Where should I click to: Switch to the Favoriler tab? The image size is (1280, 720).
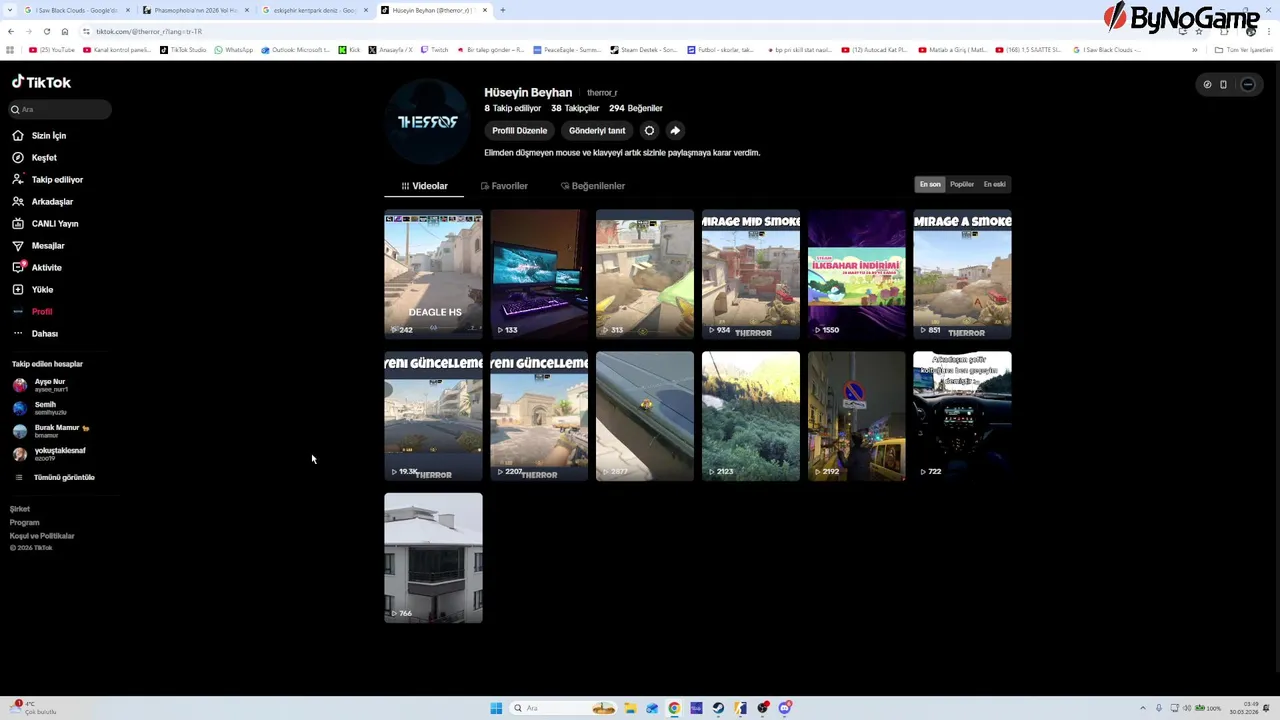[x=504, y=186]
